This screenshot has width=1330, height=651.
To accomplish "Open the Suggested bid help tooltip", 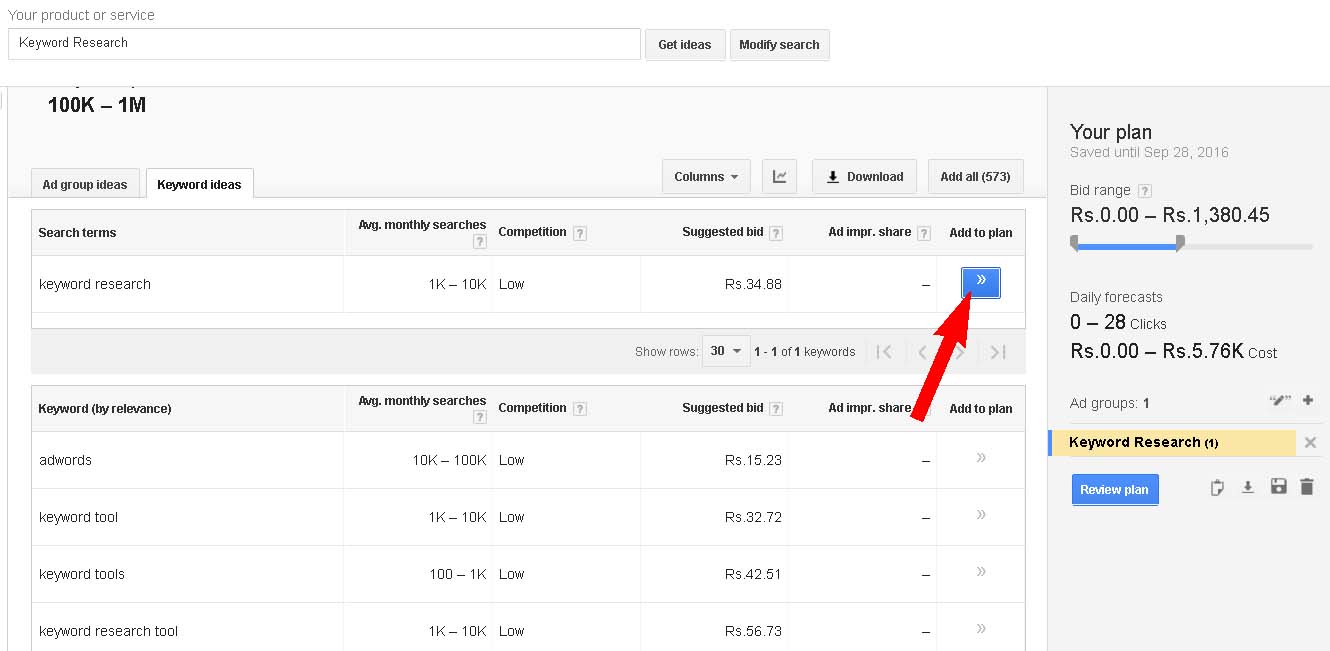I will [777, 232].
